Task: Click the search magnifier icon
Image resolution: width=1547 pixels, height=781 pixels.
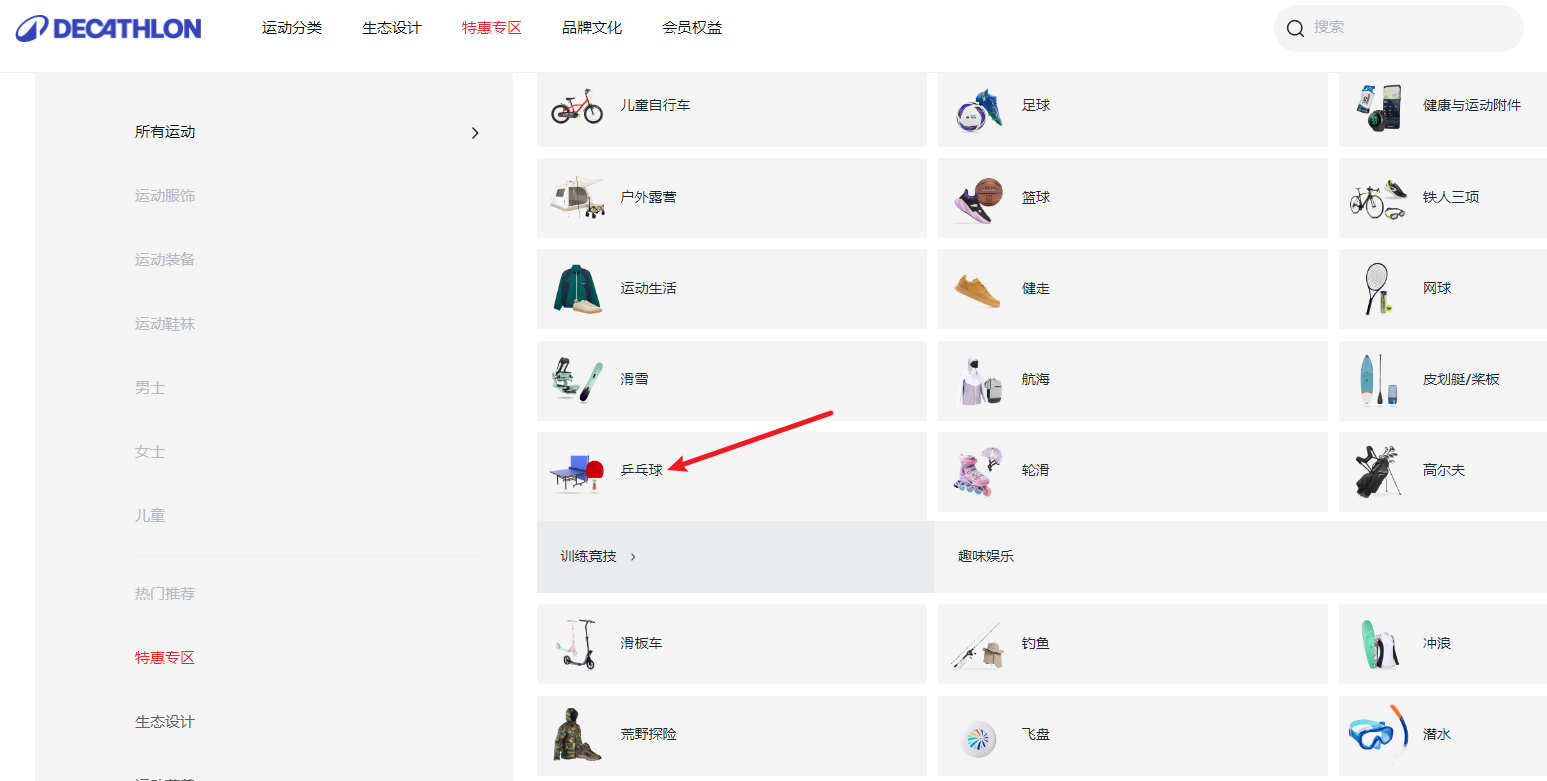Action: [x=1295, y=28]
